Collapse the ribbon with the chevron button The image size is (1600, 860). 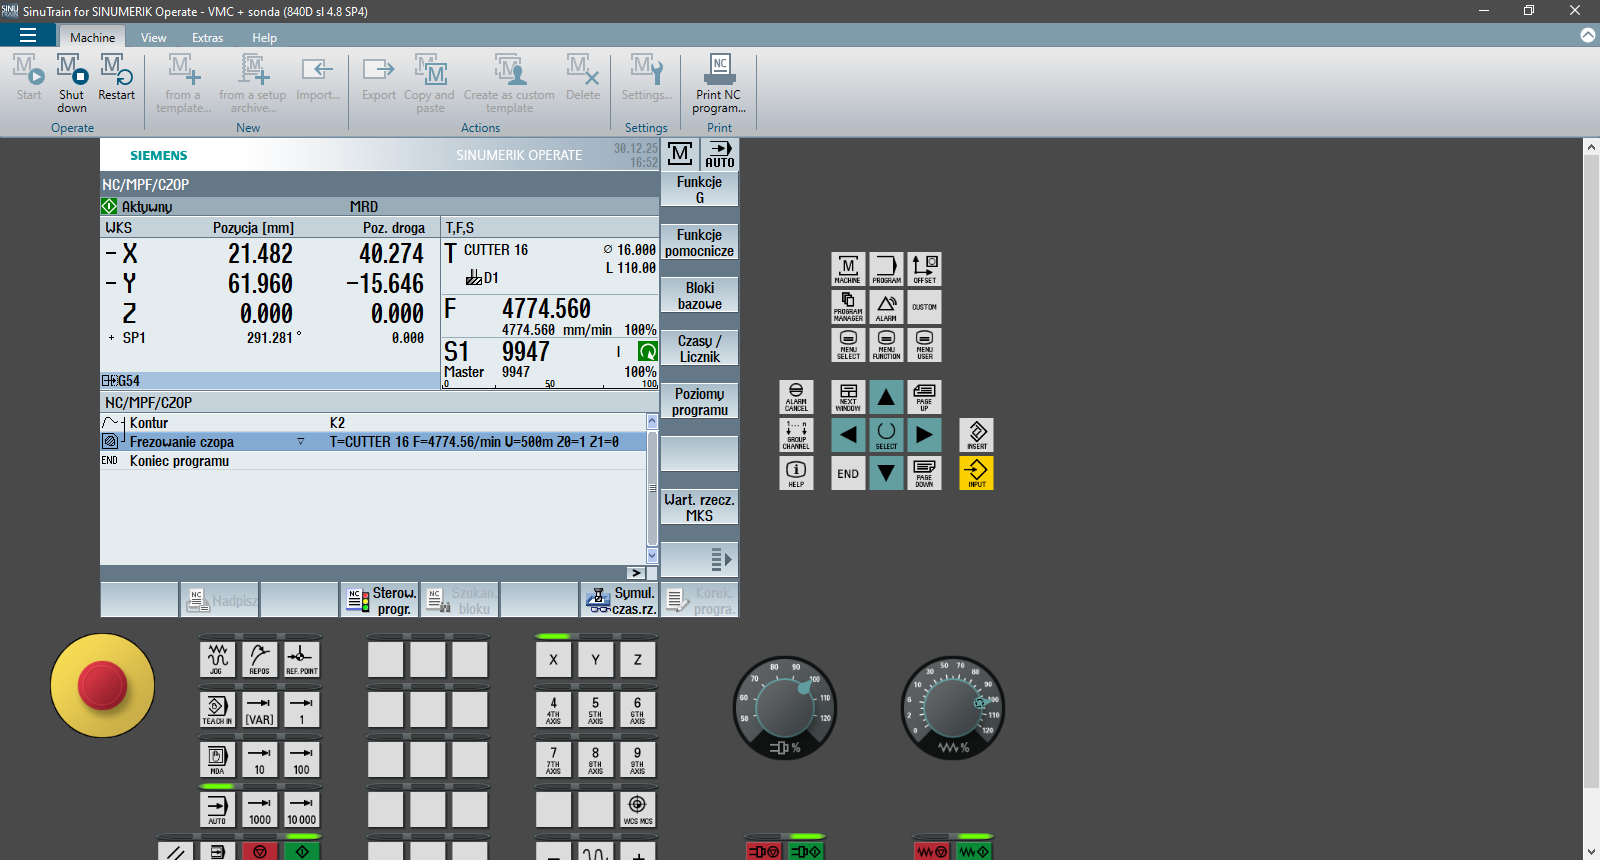(x=1588, y=36)
